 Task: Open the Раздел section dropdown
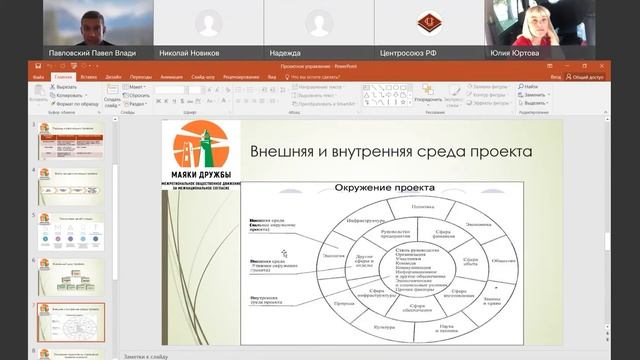coord(135,104)
